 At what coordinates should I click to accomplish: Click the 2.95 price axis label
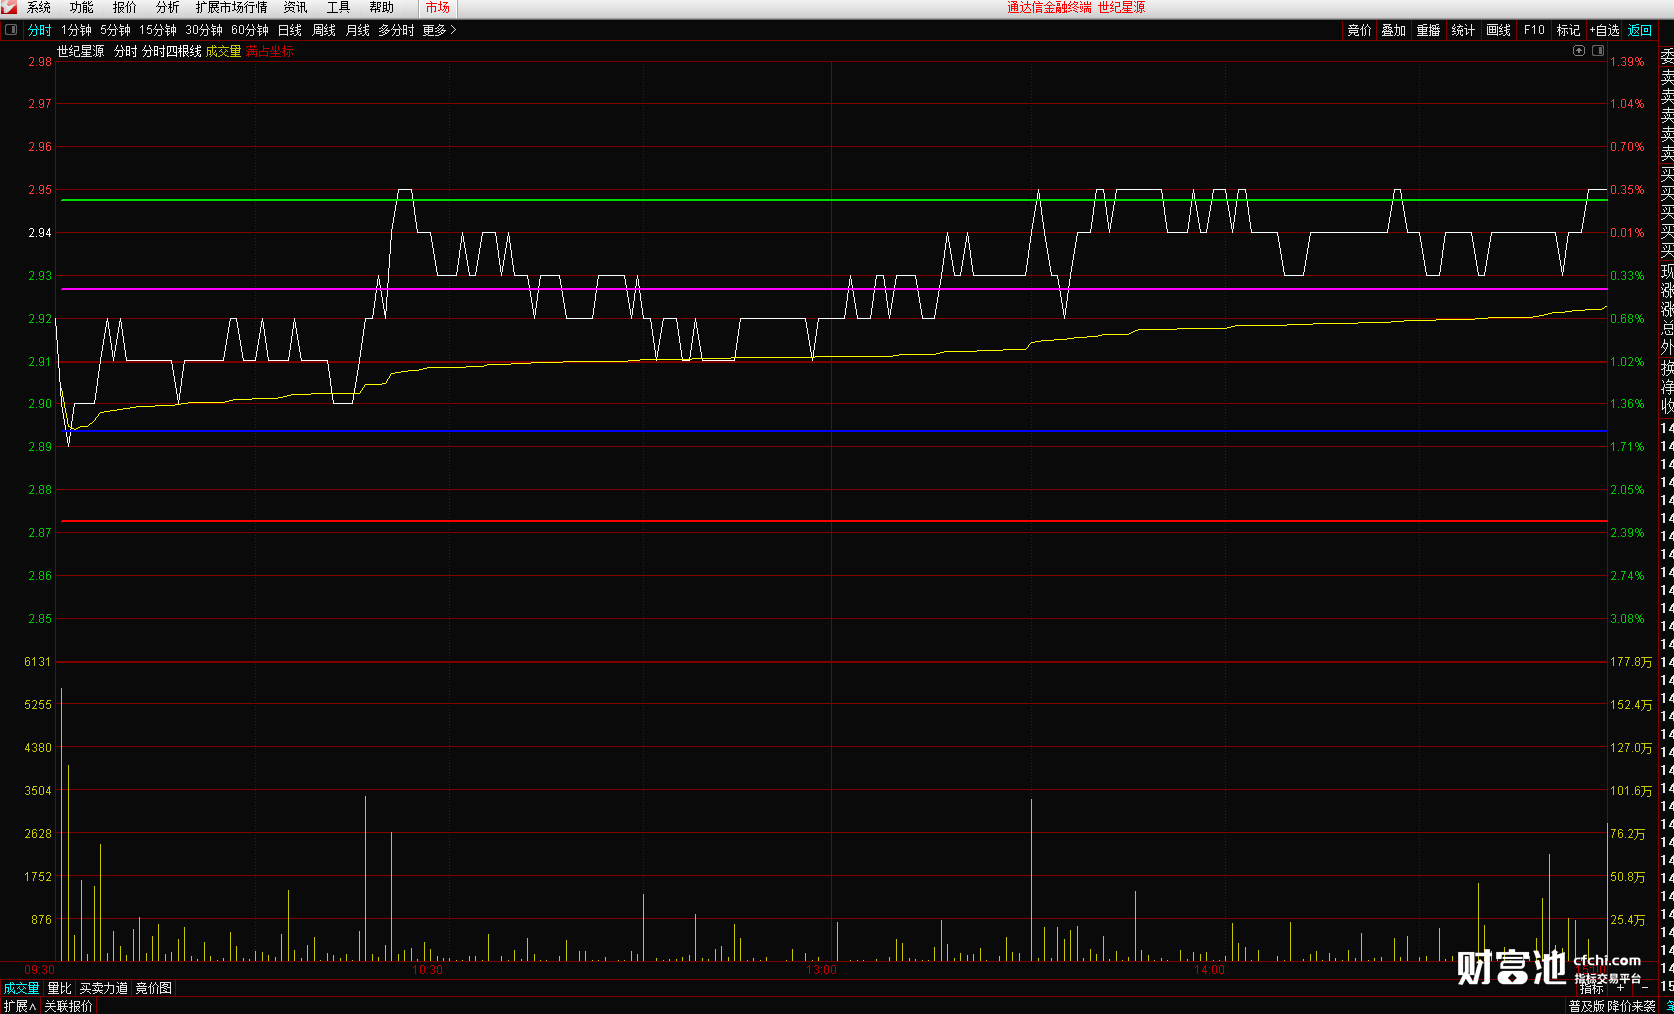(40, 190)
